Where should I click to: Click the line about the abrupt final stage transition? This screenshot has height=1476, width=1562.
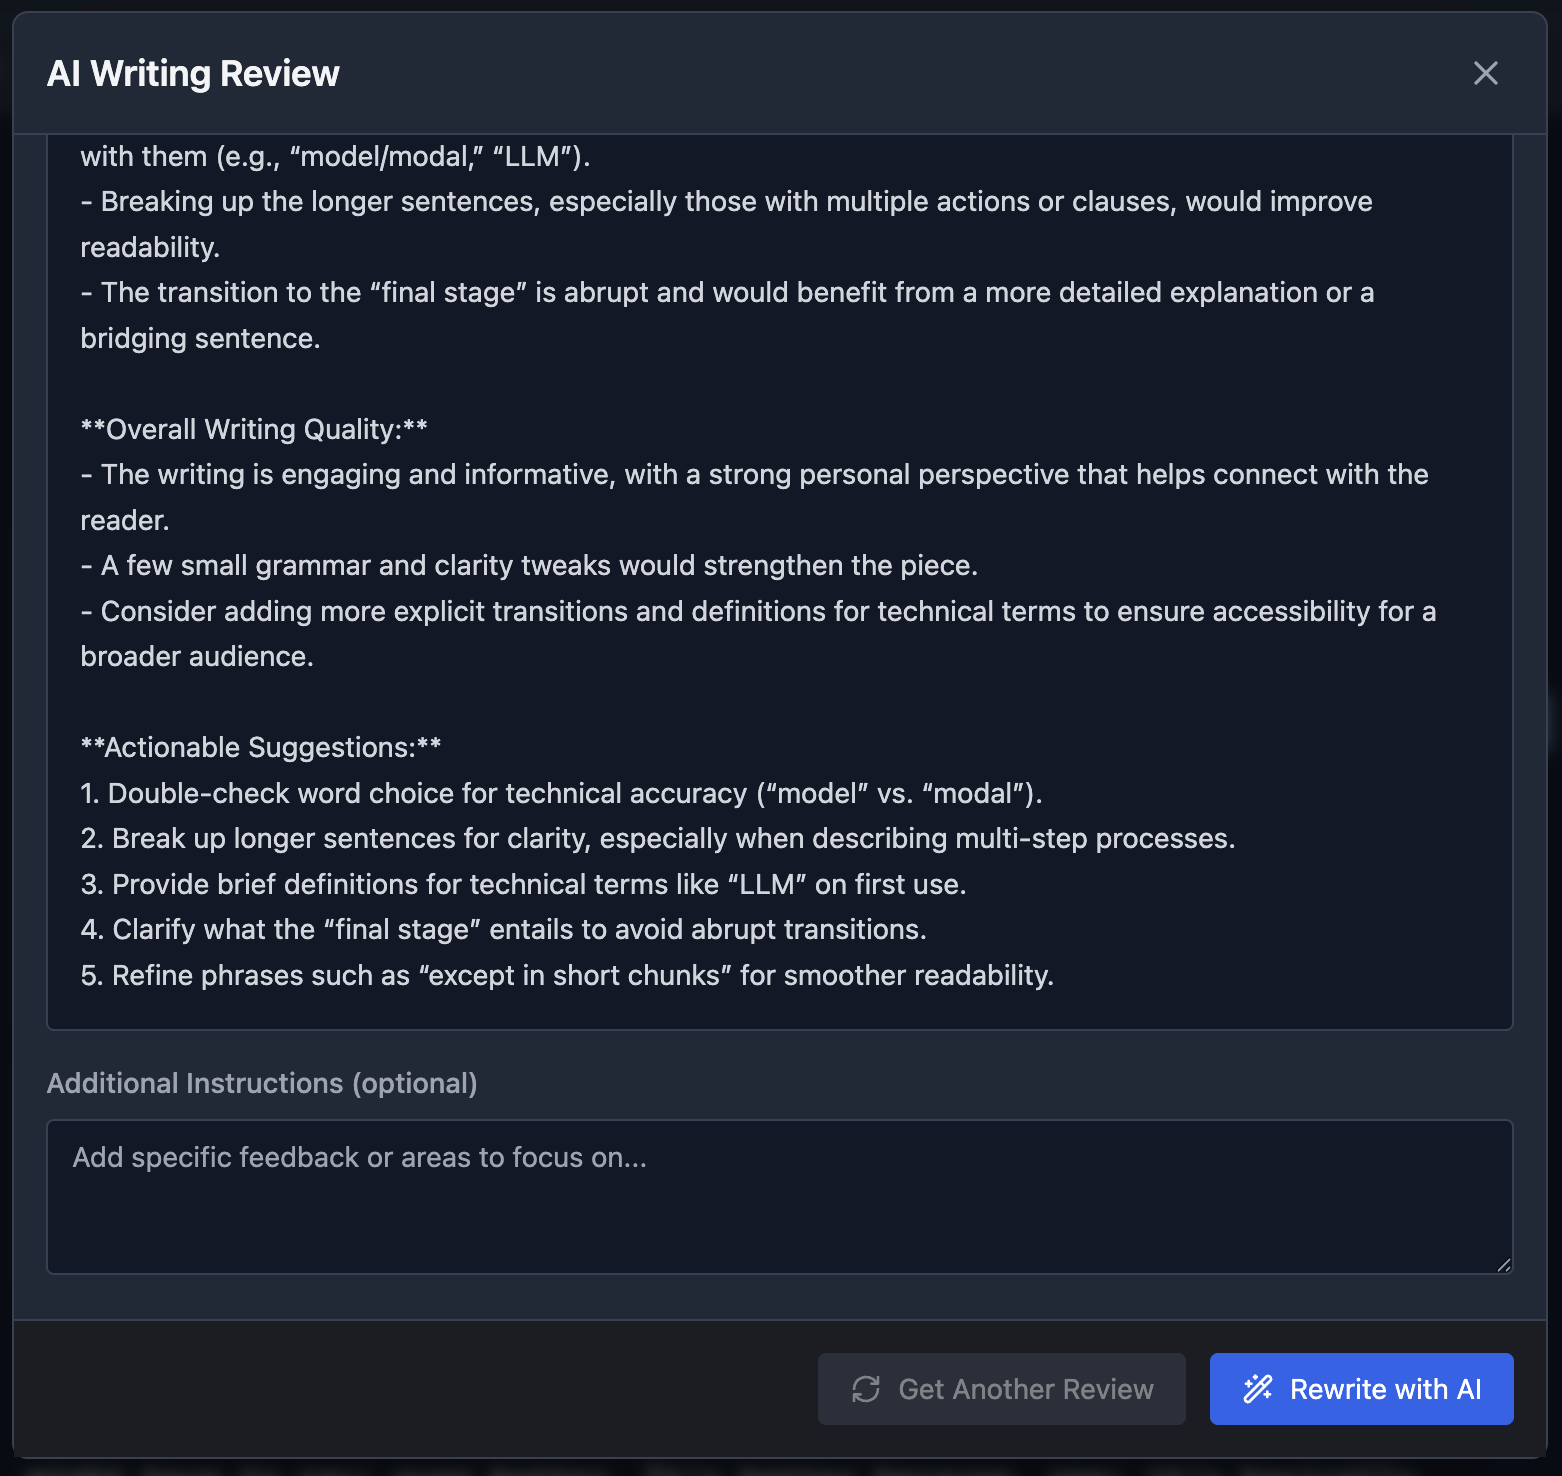[727, 315]
